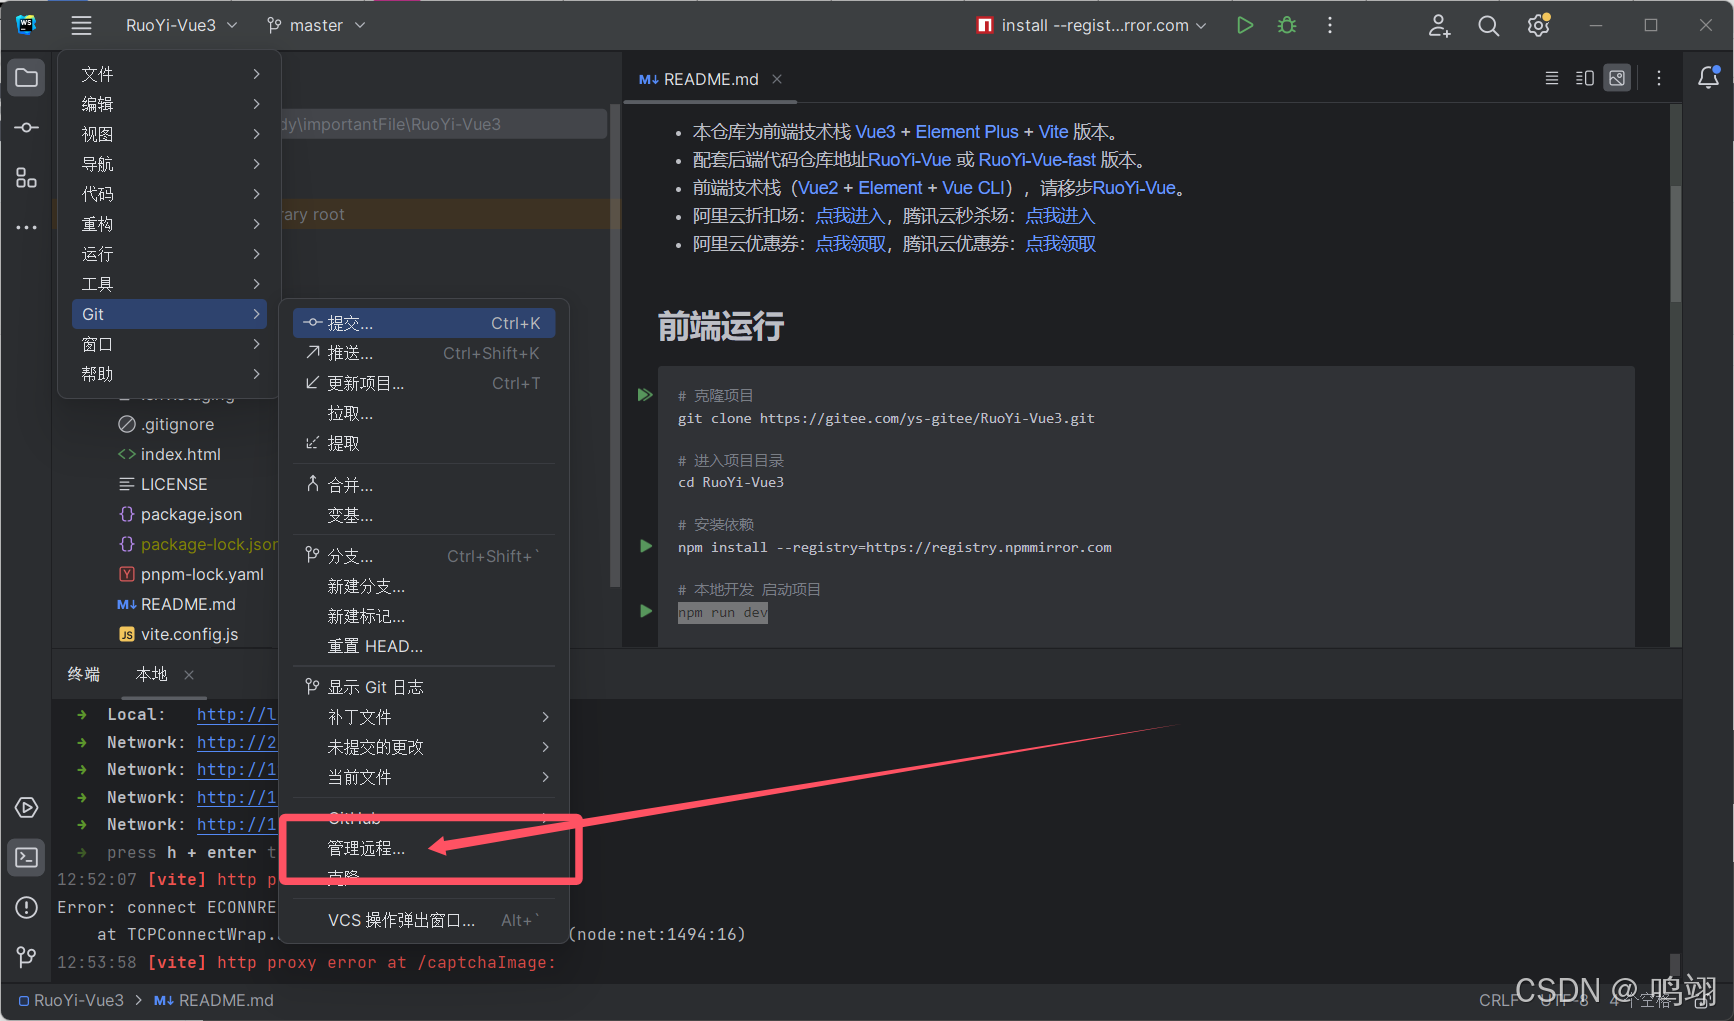Run the git clone snippet gutter play icon
The width and height of the screenshot is (1734, 1021).
(x=644, y=395)
